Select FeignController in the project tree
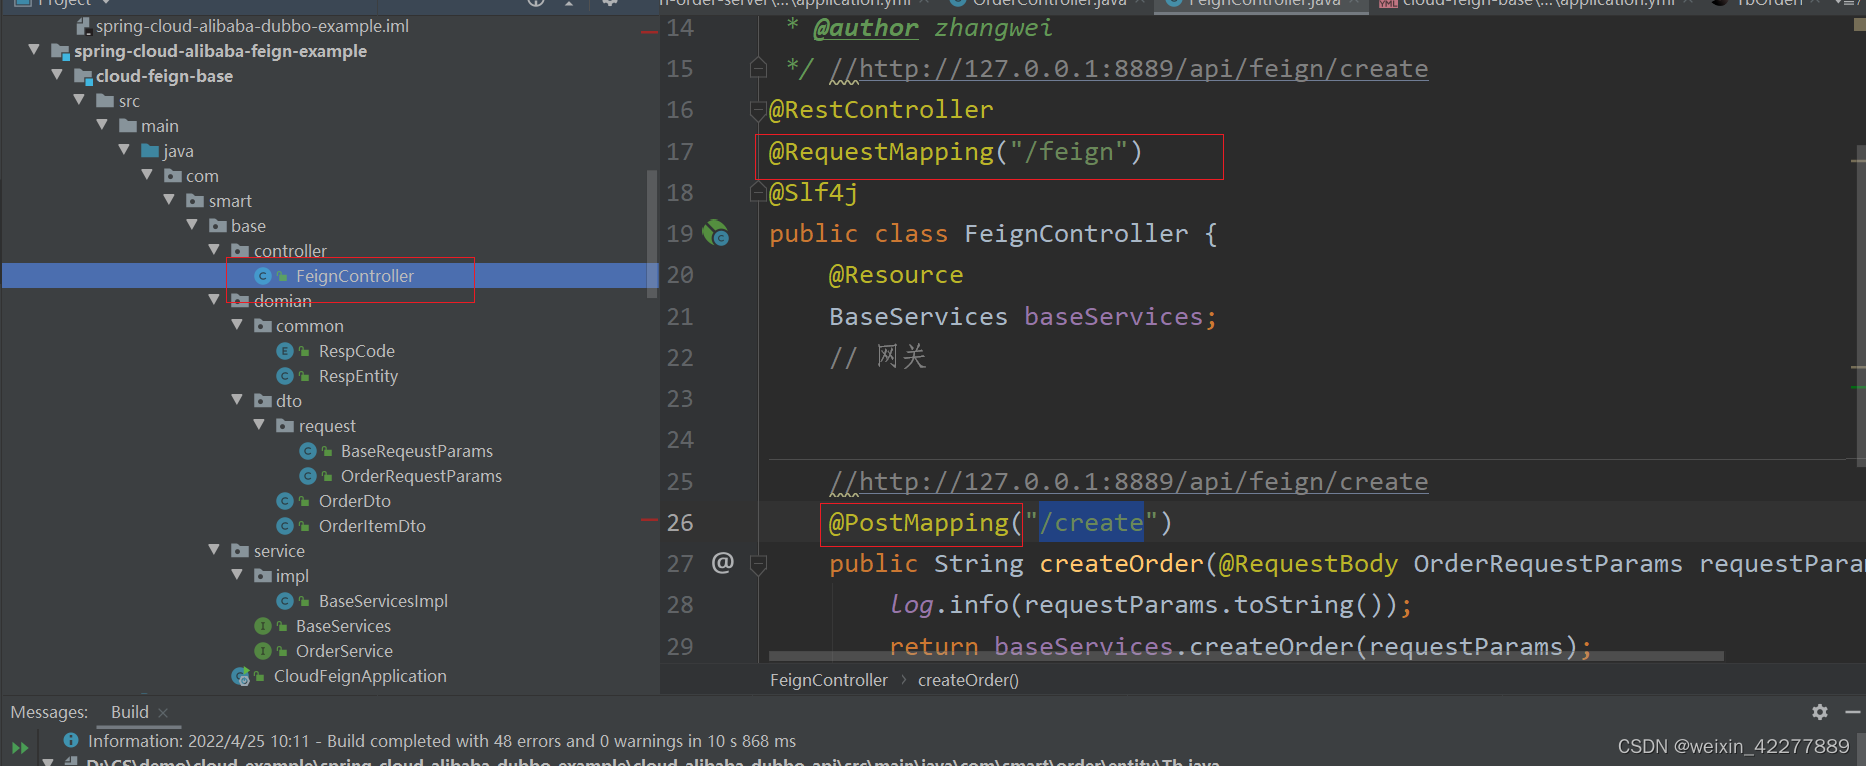 point(355,276)
